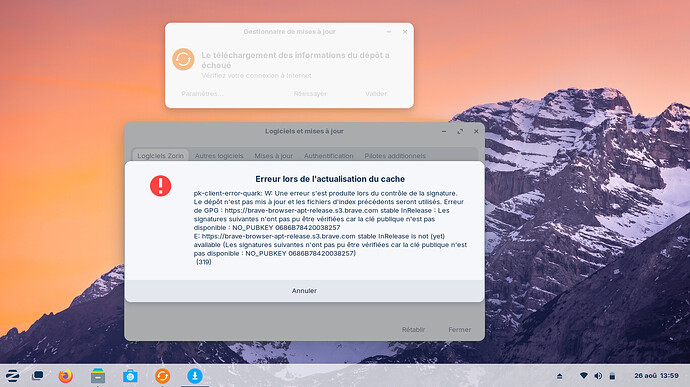Open the Zorin start menu
The width and height of the screenshot is (690, 387).
12,376
